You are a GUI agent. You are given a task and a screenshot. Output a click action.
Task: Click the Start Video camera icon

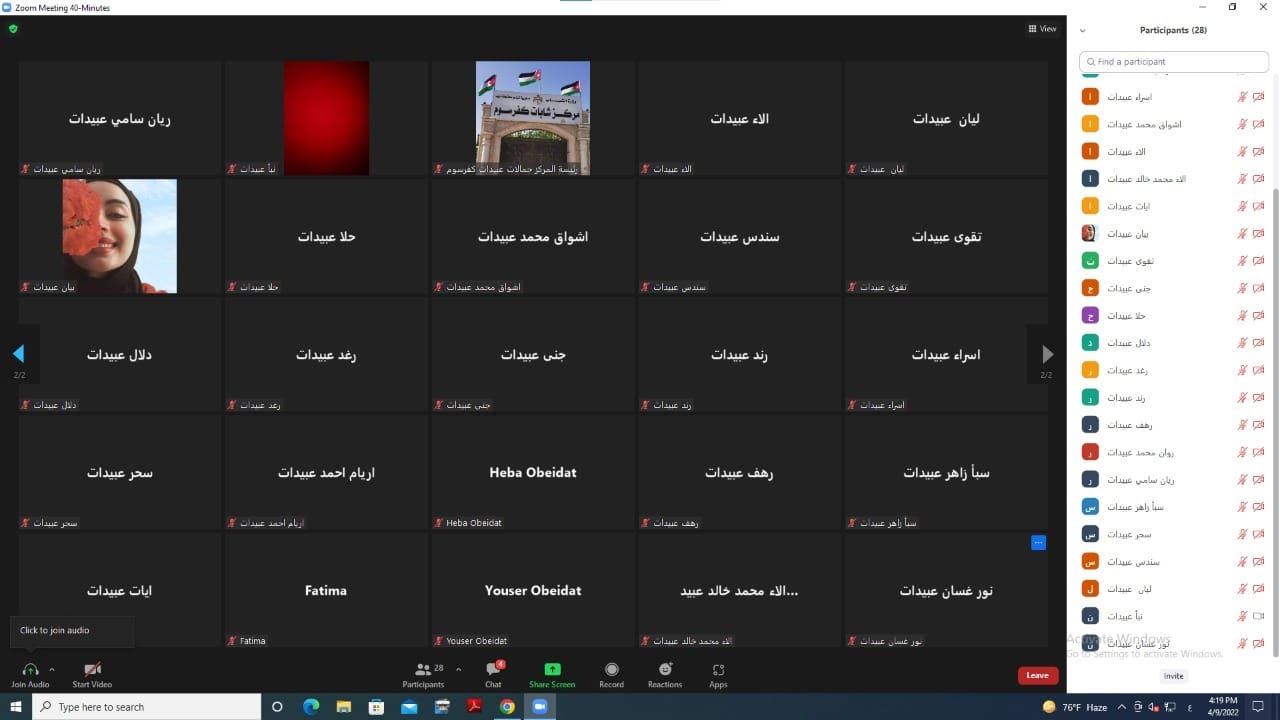(92, 669)
